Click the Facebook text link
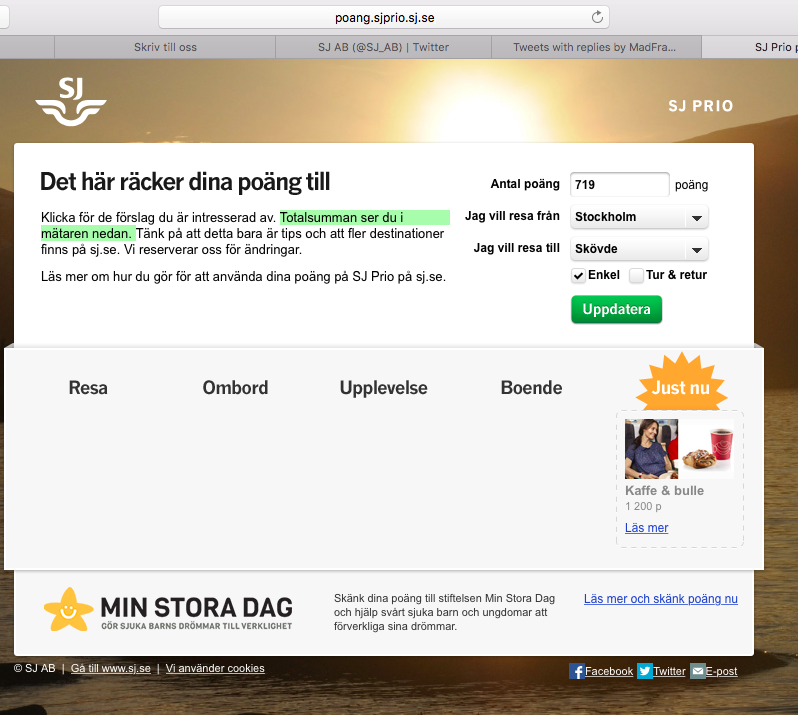The width and height of the screenshot is (798, 715). pyautogui.click(x=609, y=671)
